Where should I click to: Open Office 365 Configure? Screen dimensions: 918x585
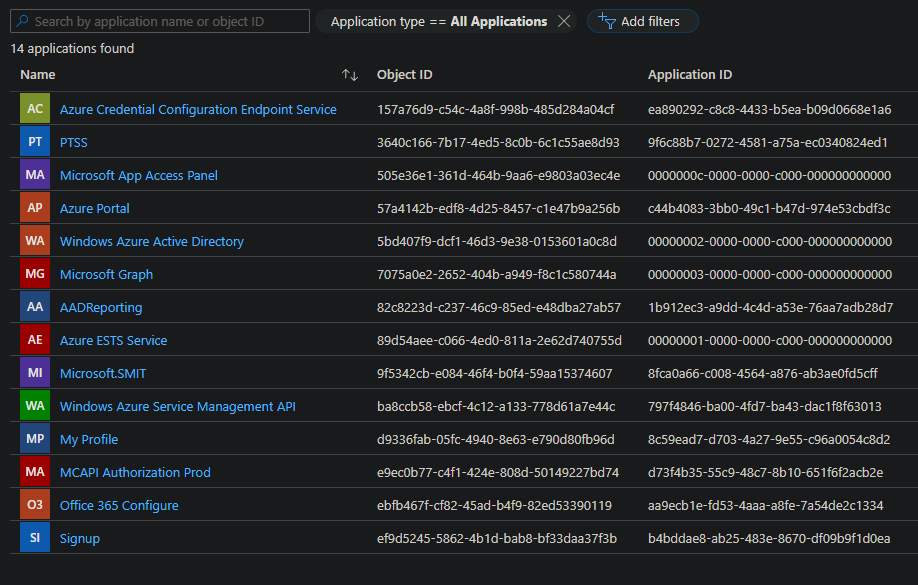click(x=119, y=505)
